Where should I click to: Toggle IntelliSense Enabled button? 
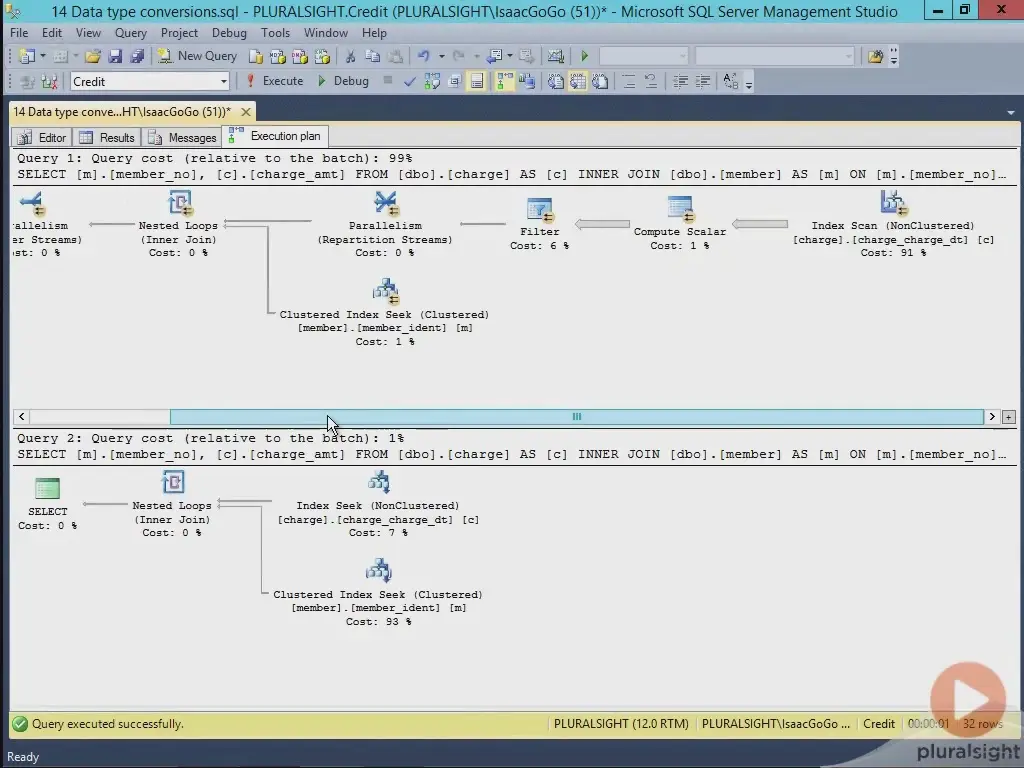477,82
